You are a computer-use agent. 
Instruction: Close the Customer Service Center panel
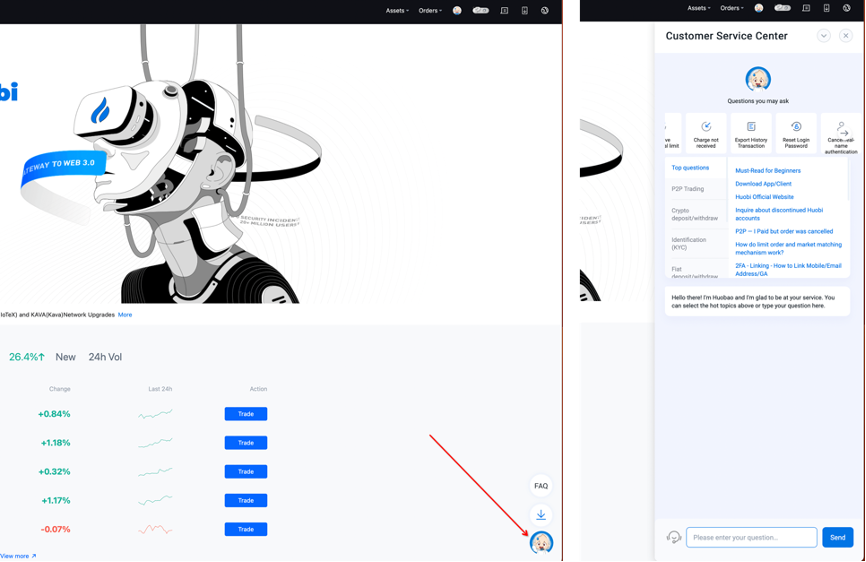(845, 36)
